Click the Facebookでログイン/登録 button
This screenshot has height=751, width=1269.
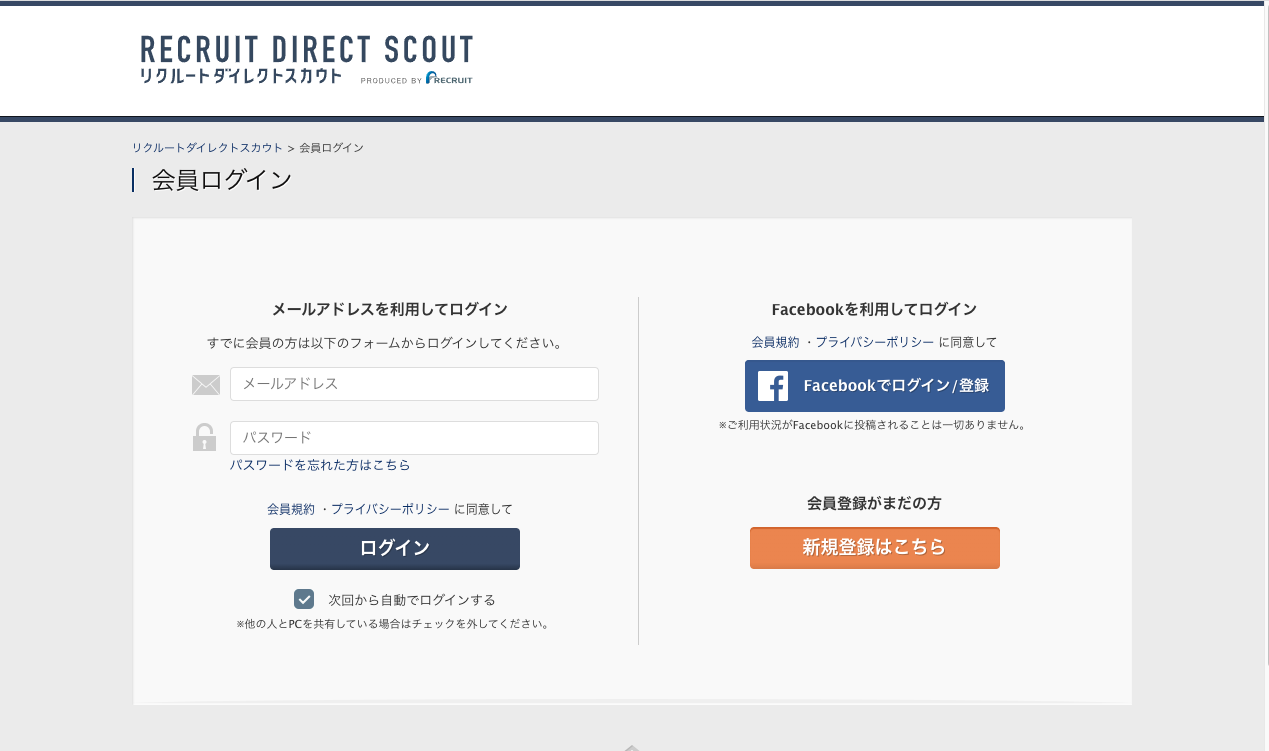(x=875, y=386)
